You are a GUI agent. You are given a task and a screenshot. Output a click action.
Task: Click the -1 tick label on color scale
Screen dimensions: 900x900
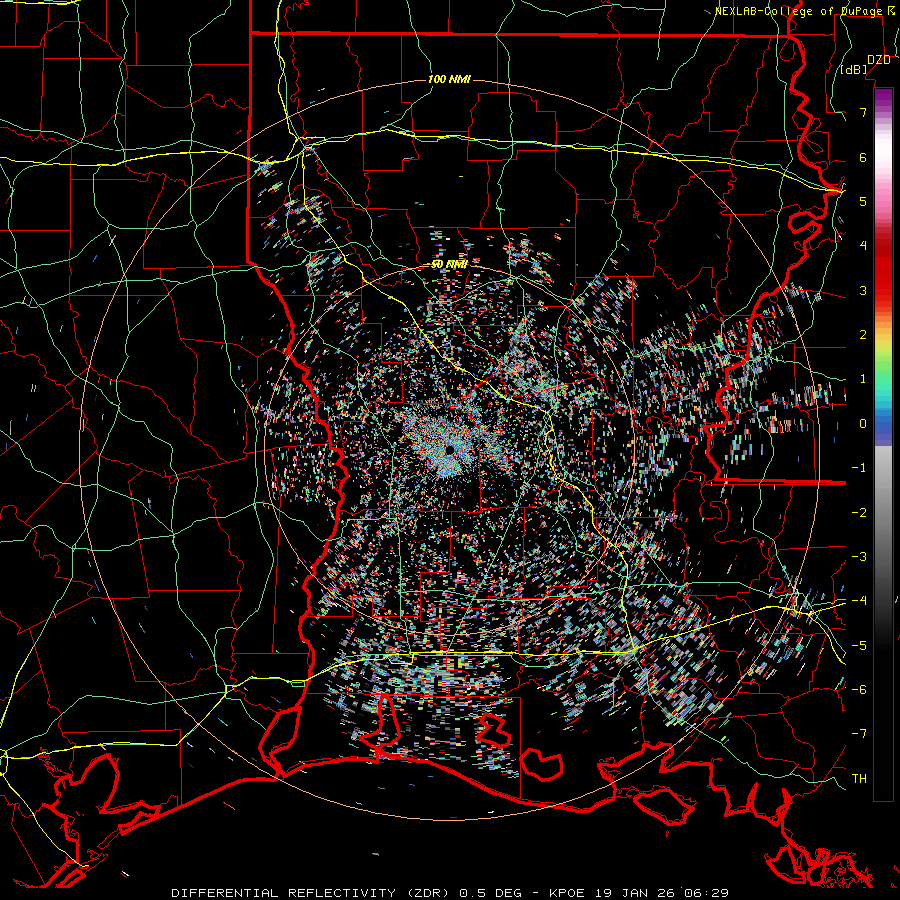tap(859, 468)
